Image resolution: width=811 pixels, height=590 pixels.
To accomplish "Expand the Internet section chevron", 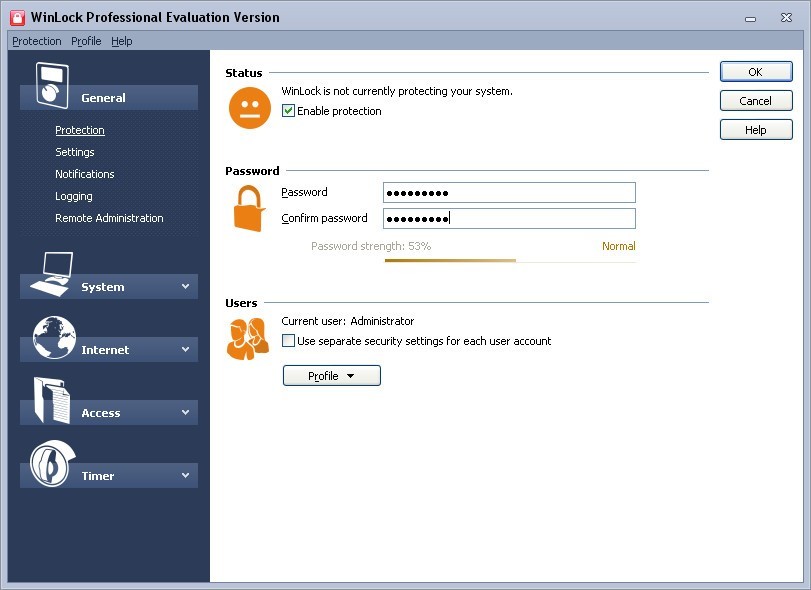I will [185, 349].
